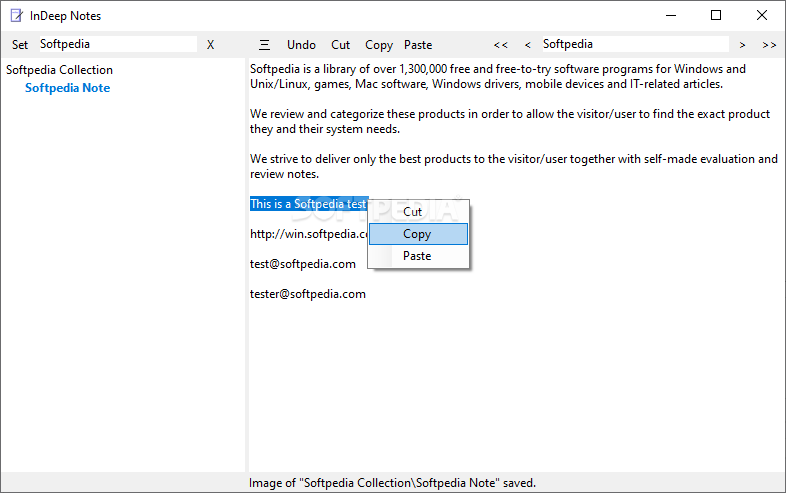
Task: Maximize the InDeep Notes window
Action: pos(716,16)
